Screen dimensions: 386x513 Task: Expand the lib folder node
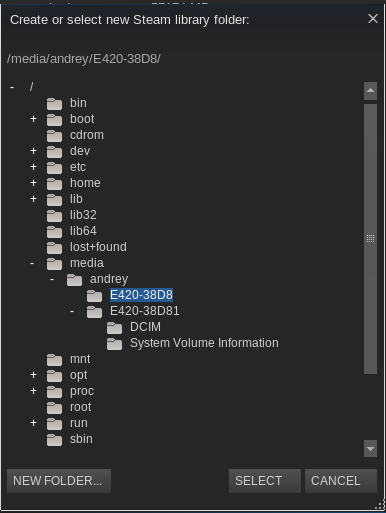pos(33,199)
